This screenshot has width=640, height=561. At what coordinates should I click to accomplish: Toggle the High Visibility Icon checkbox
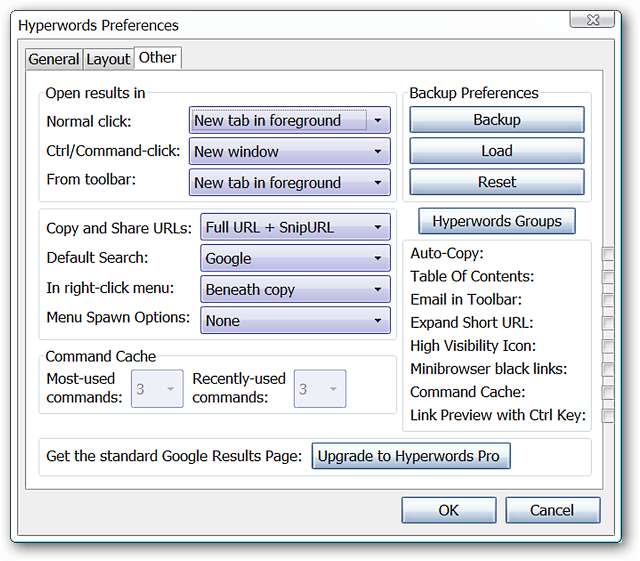[x=608, y=346]
